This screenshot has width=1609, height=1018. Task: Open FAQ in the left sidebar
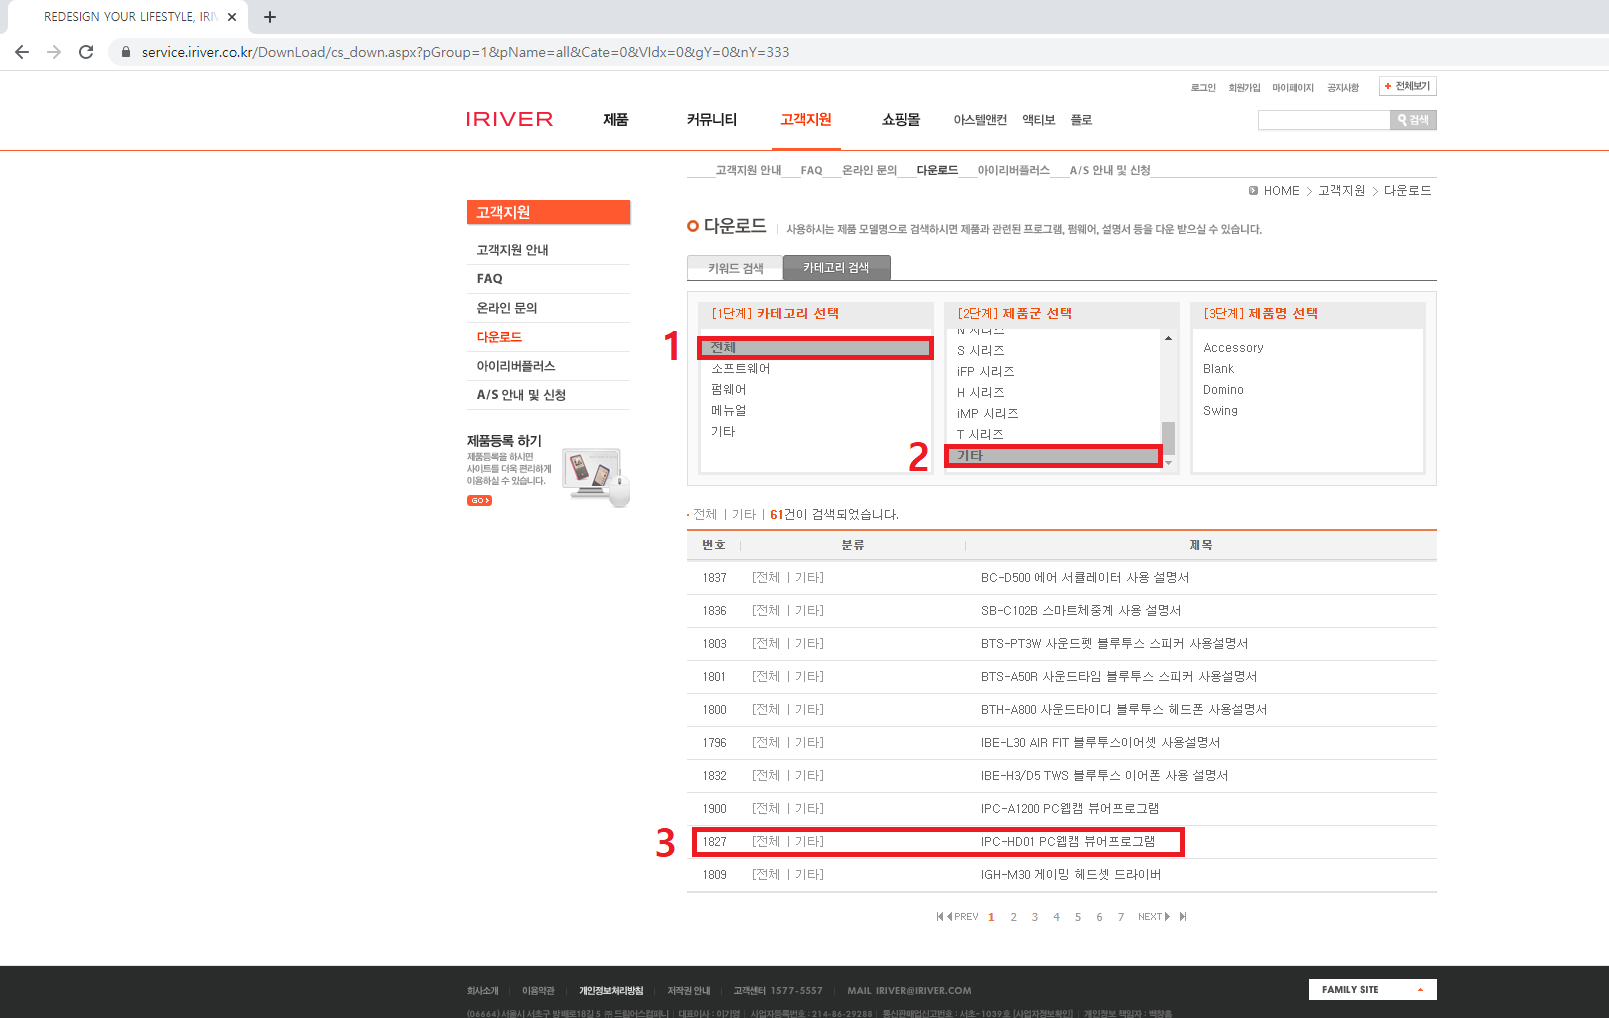489,279
